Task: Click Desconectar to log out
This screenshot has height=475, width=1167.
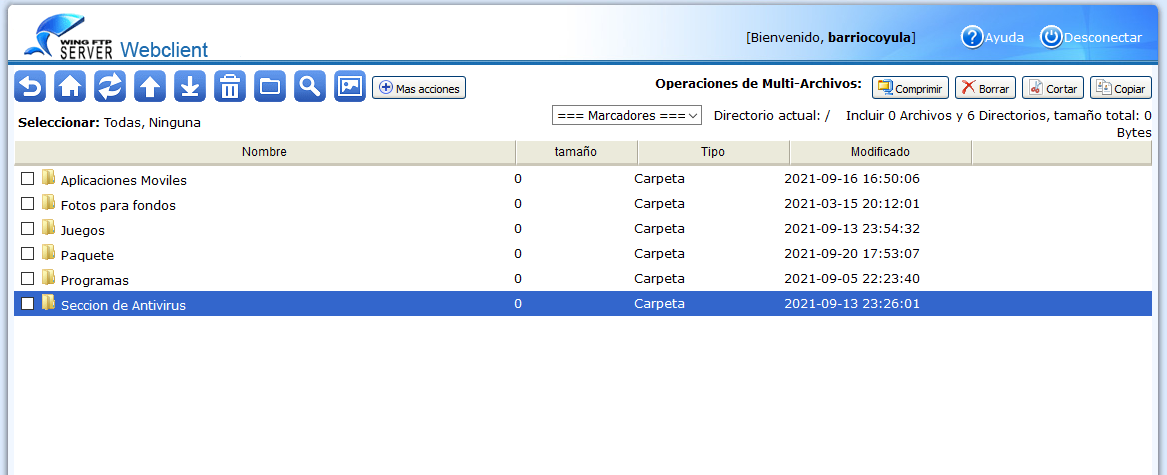Action: coord(1091,37)
